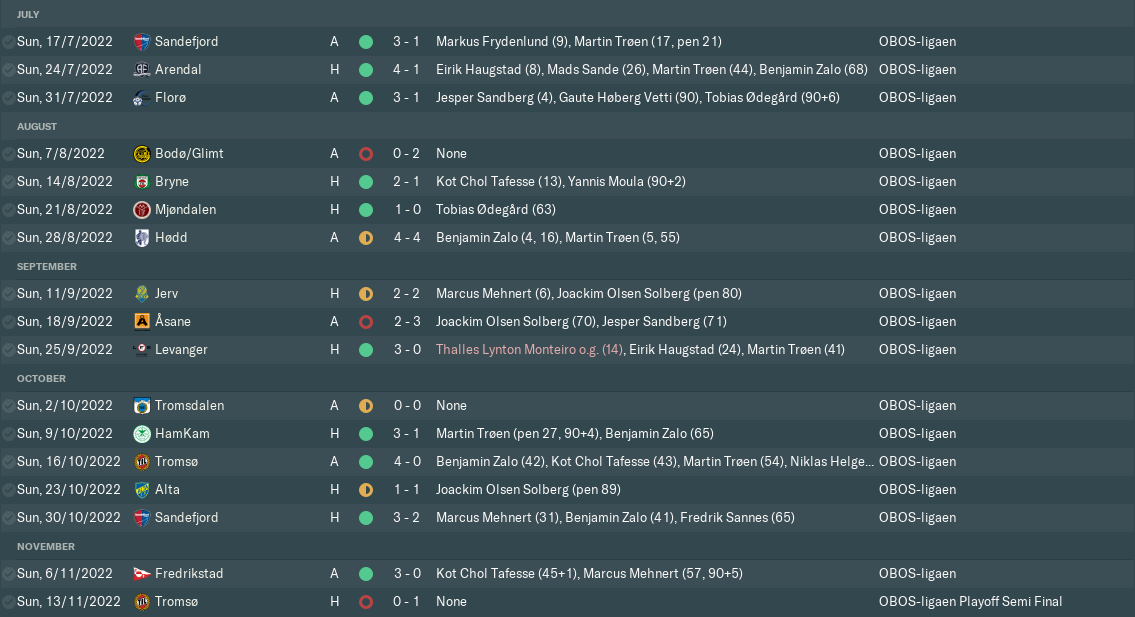Select the Thalles Lynton Monteiro own goal entry
The image size is (1135, 617).
(529, 350)
